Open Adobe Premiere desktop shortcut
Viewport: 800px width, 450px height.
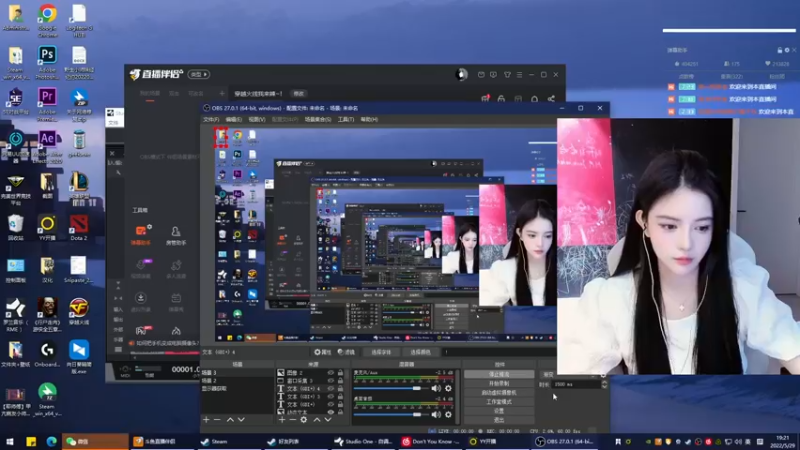pyautogui.click(x=47, y=104)
